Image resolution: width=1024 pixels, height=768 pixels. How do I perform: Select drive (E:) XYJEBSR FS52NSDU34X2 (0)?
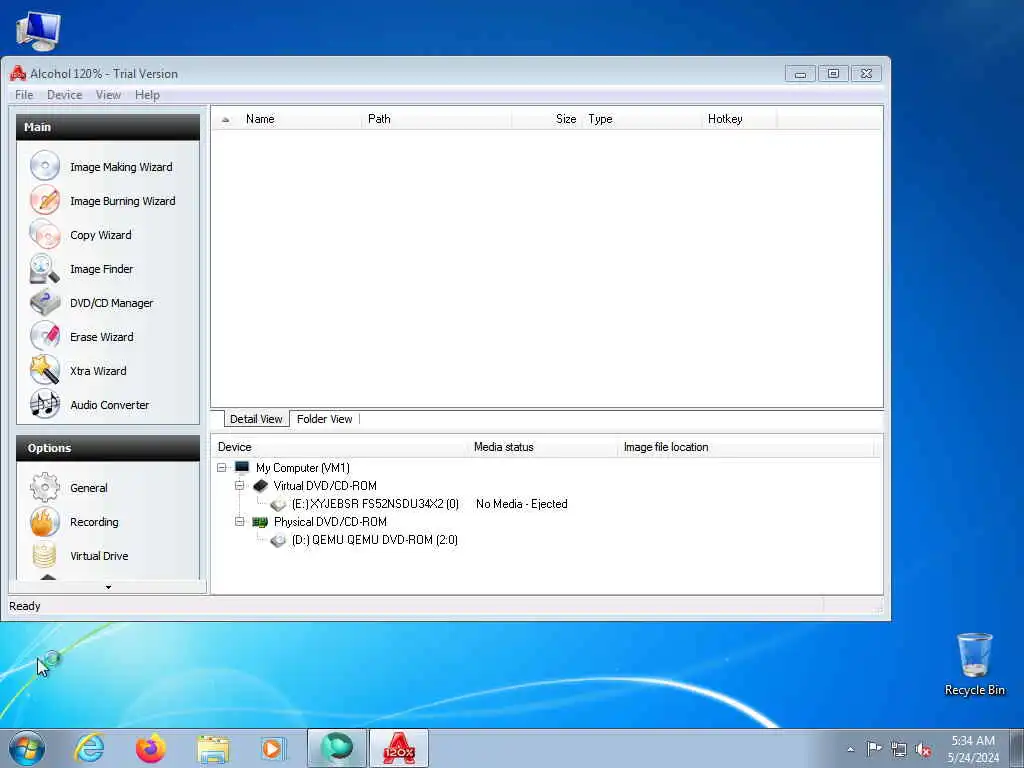click(x=375, y=504)
